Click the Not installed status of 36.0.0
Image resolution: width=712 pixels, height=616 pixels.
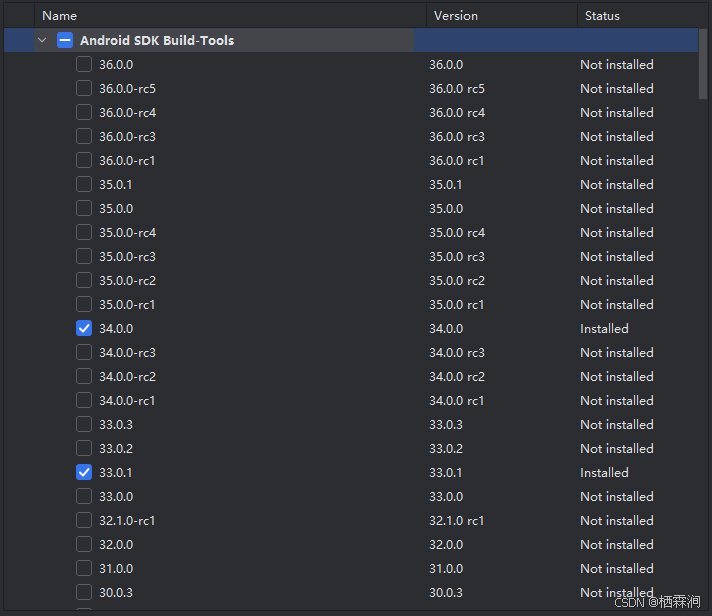[x=617, y=64]
